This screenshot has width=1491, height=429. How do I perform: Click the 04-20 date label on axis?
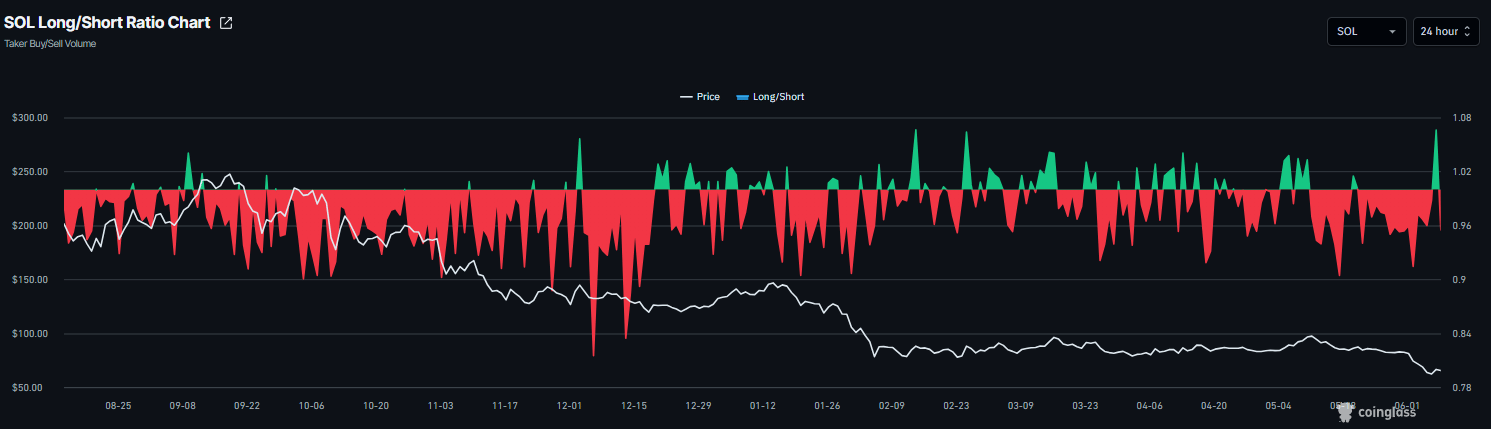click(x=1214, y=406)
